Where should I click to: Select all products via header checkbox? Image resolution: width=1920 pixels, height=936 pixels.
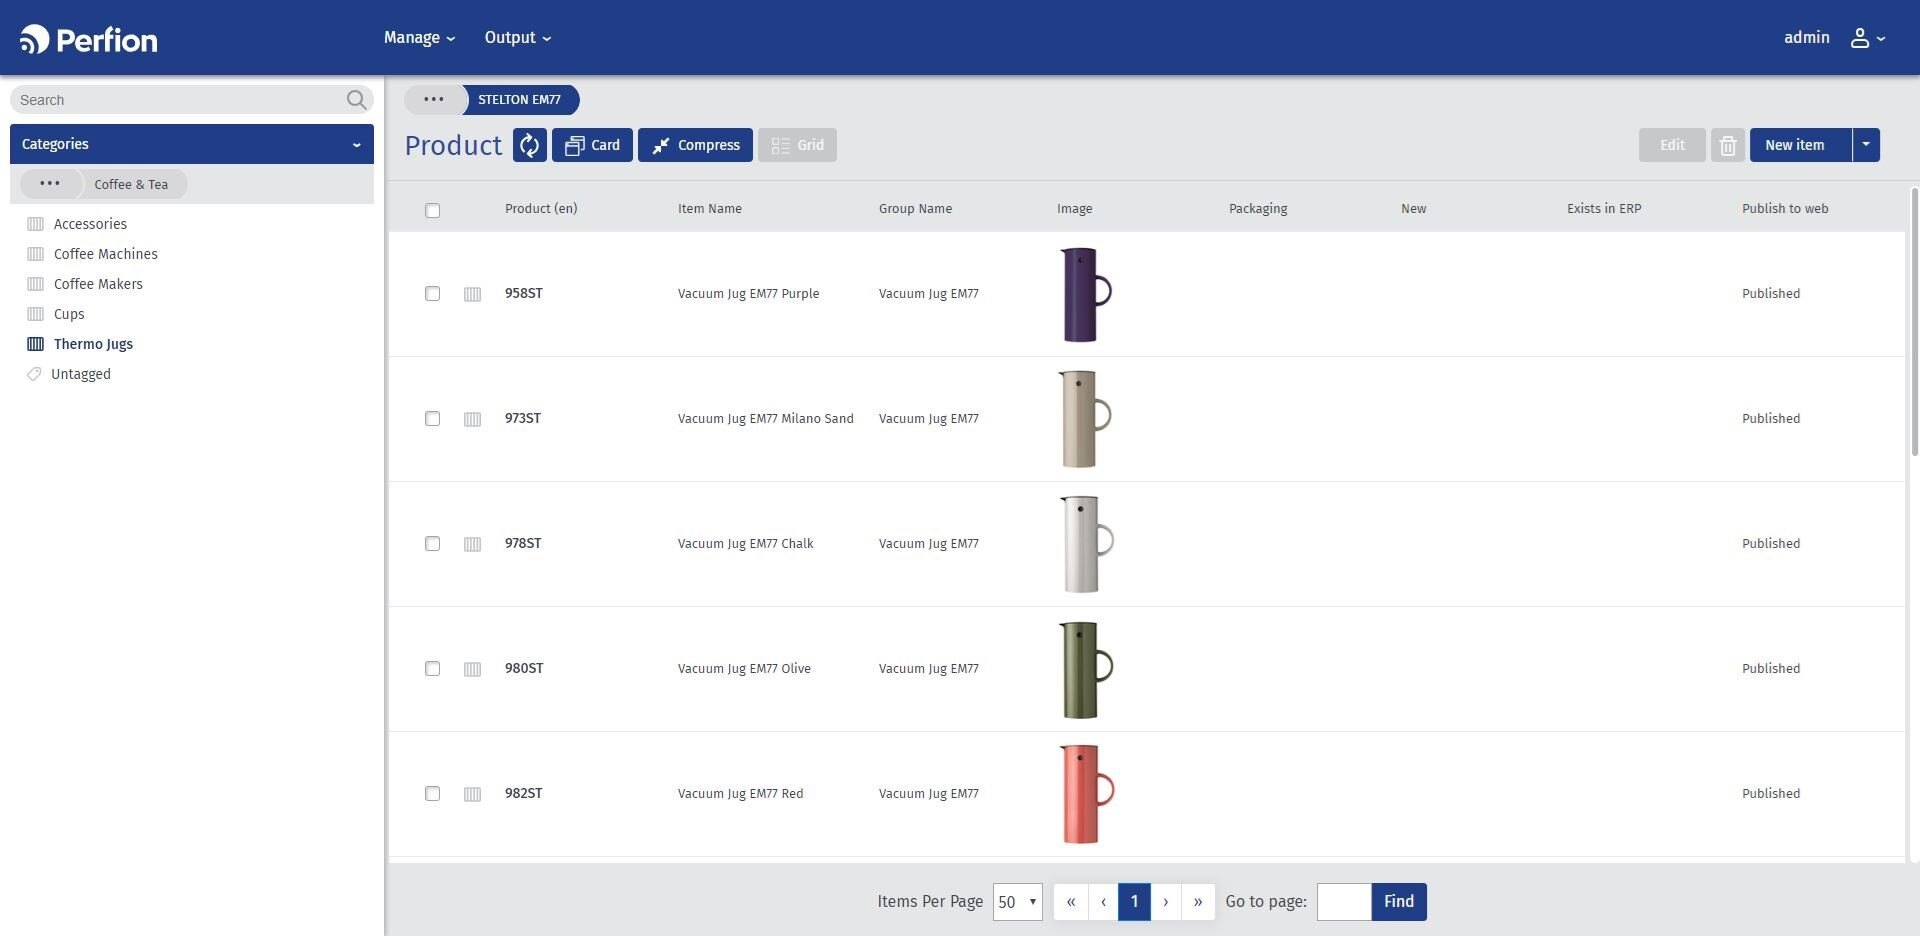pos(433,210)
